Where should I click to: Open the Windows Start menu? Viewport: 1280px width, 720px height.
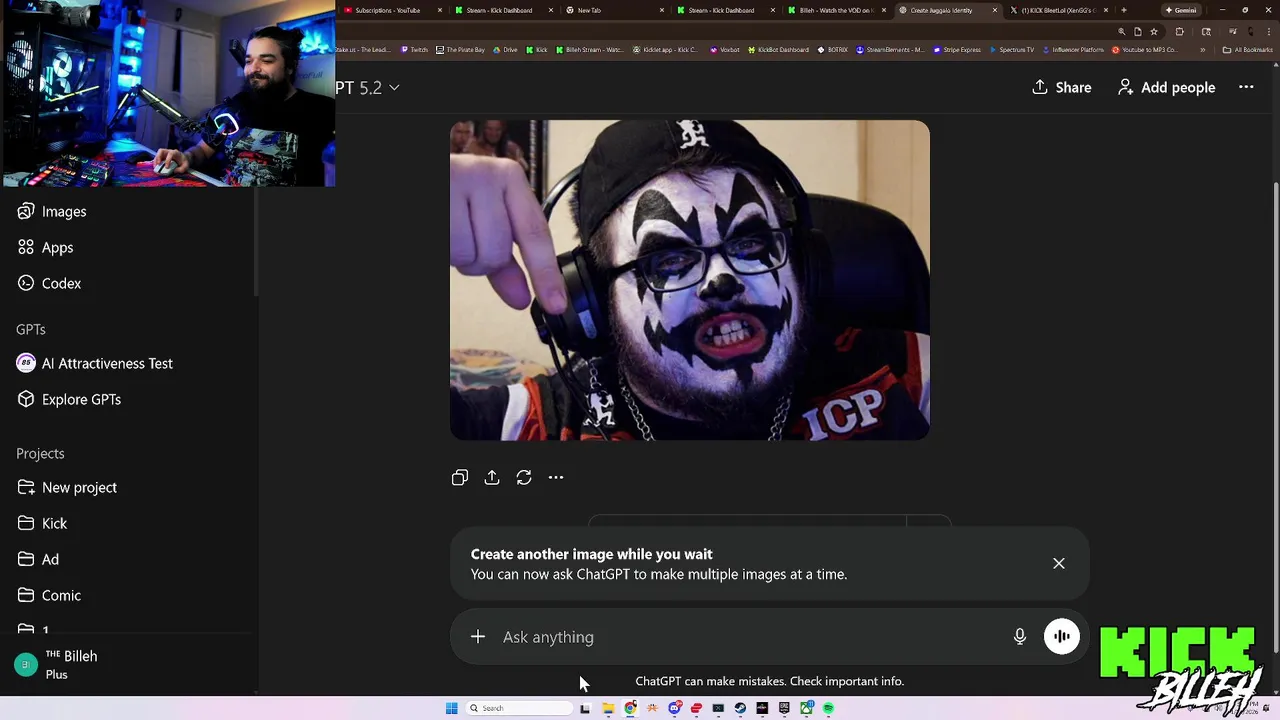click(452, 708)
